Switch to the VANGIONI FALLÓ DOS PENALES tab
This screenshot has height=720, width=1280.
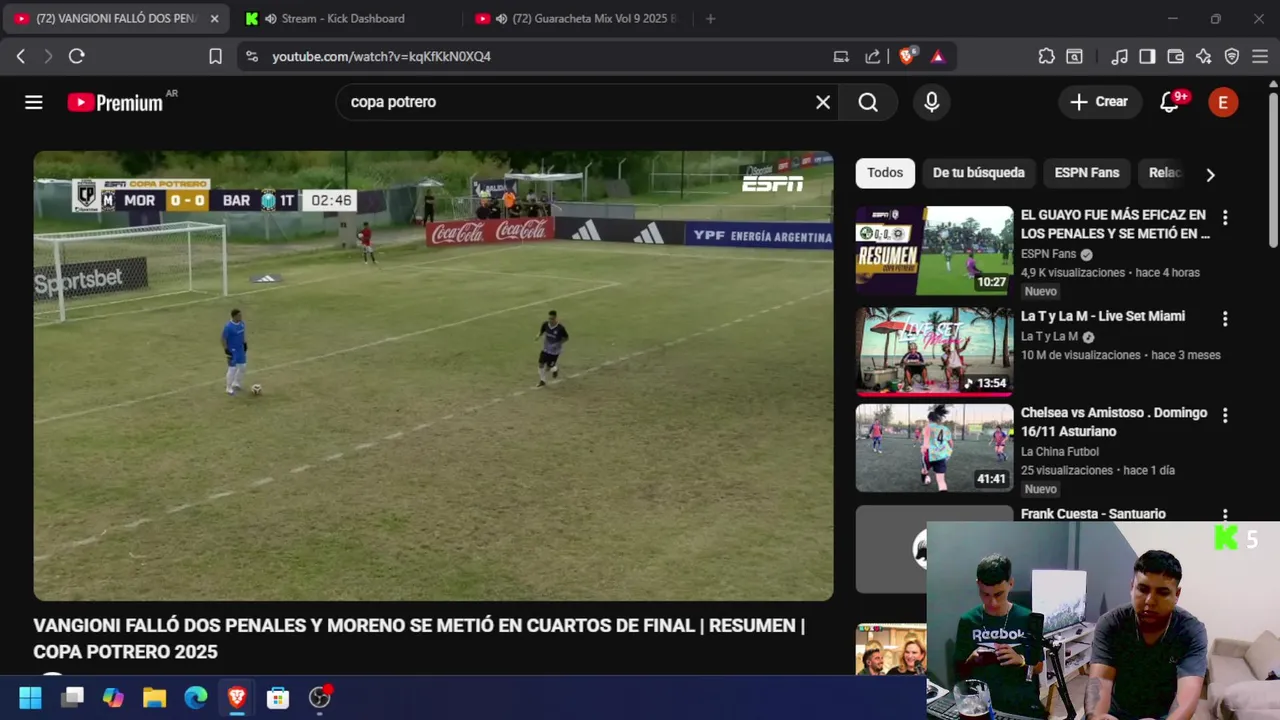point(115,19)
